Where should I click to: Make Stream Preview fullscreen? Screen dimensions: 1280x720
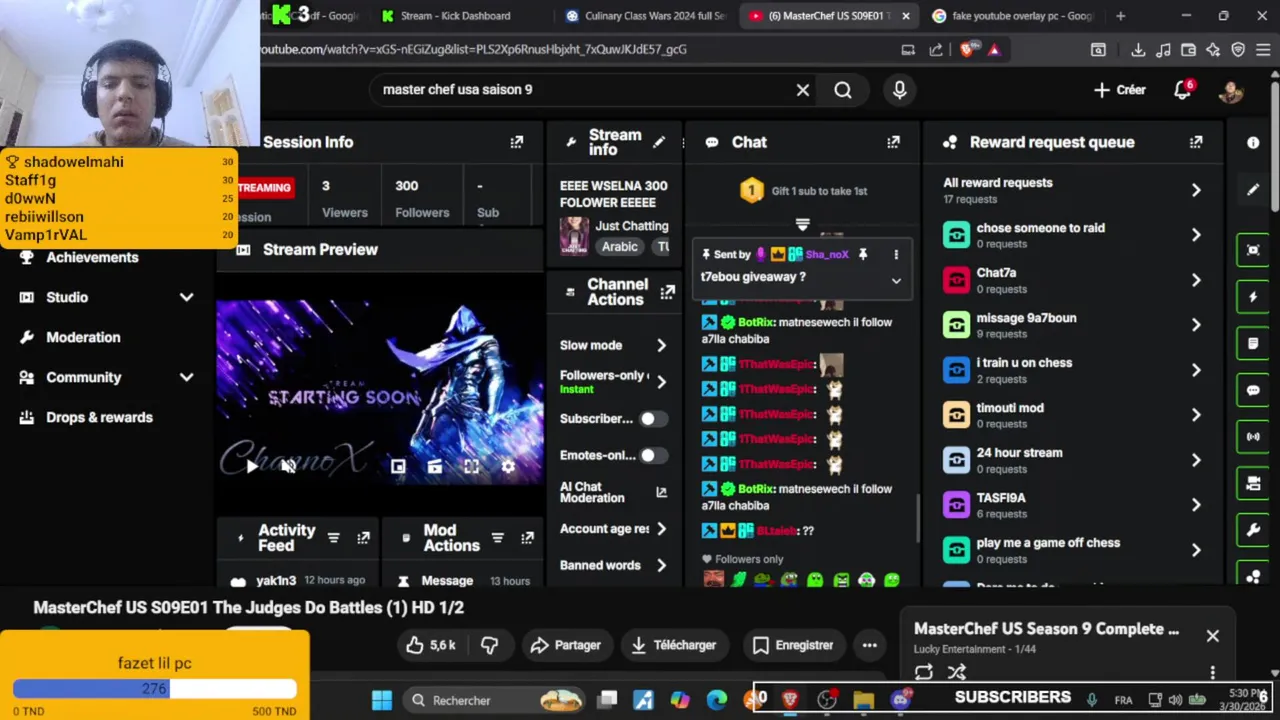click(x=471, y=466)
